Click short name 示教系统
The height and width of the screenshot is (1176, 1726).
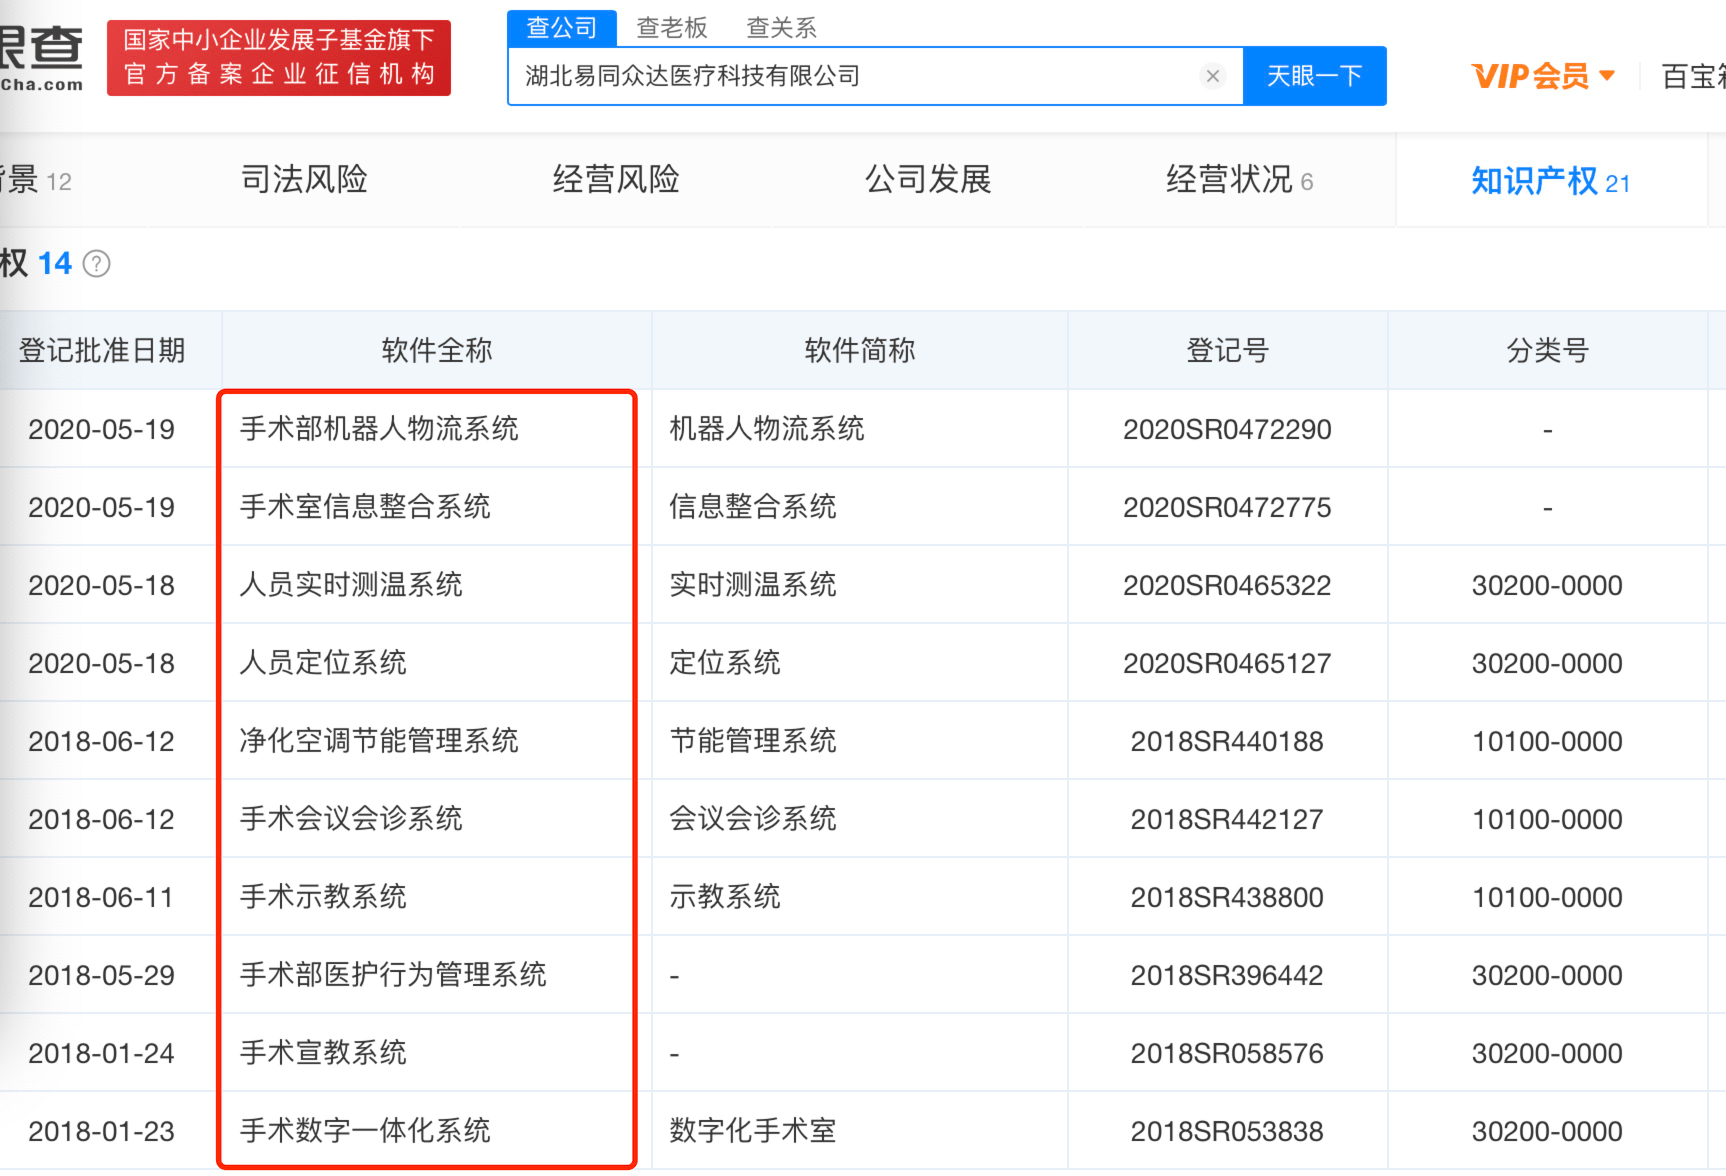725,897
